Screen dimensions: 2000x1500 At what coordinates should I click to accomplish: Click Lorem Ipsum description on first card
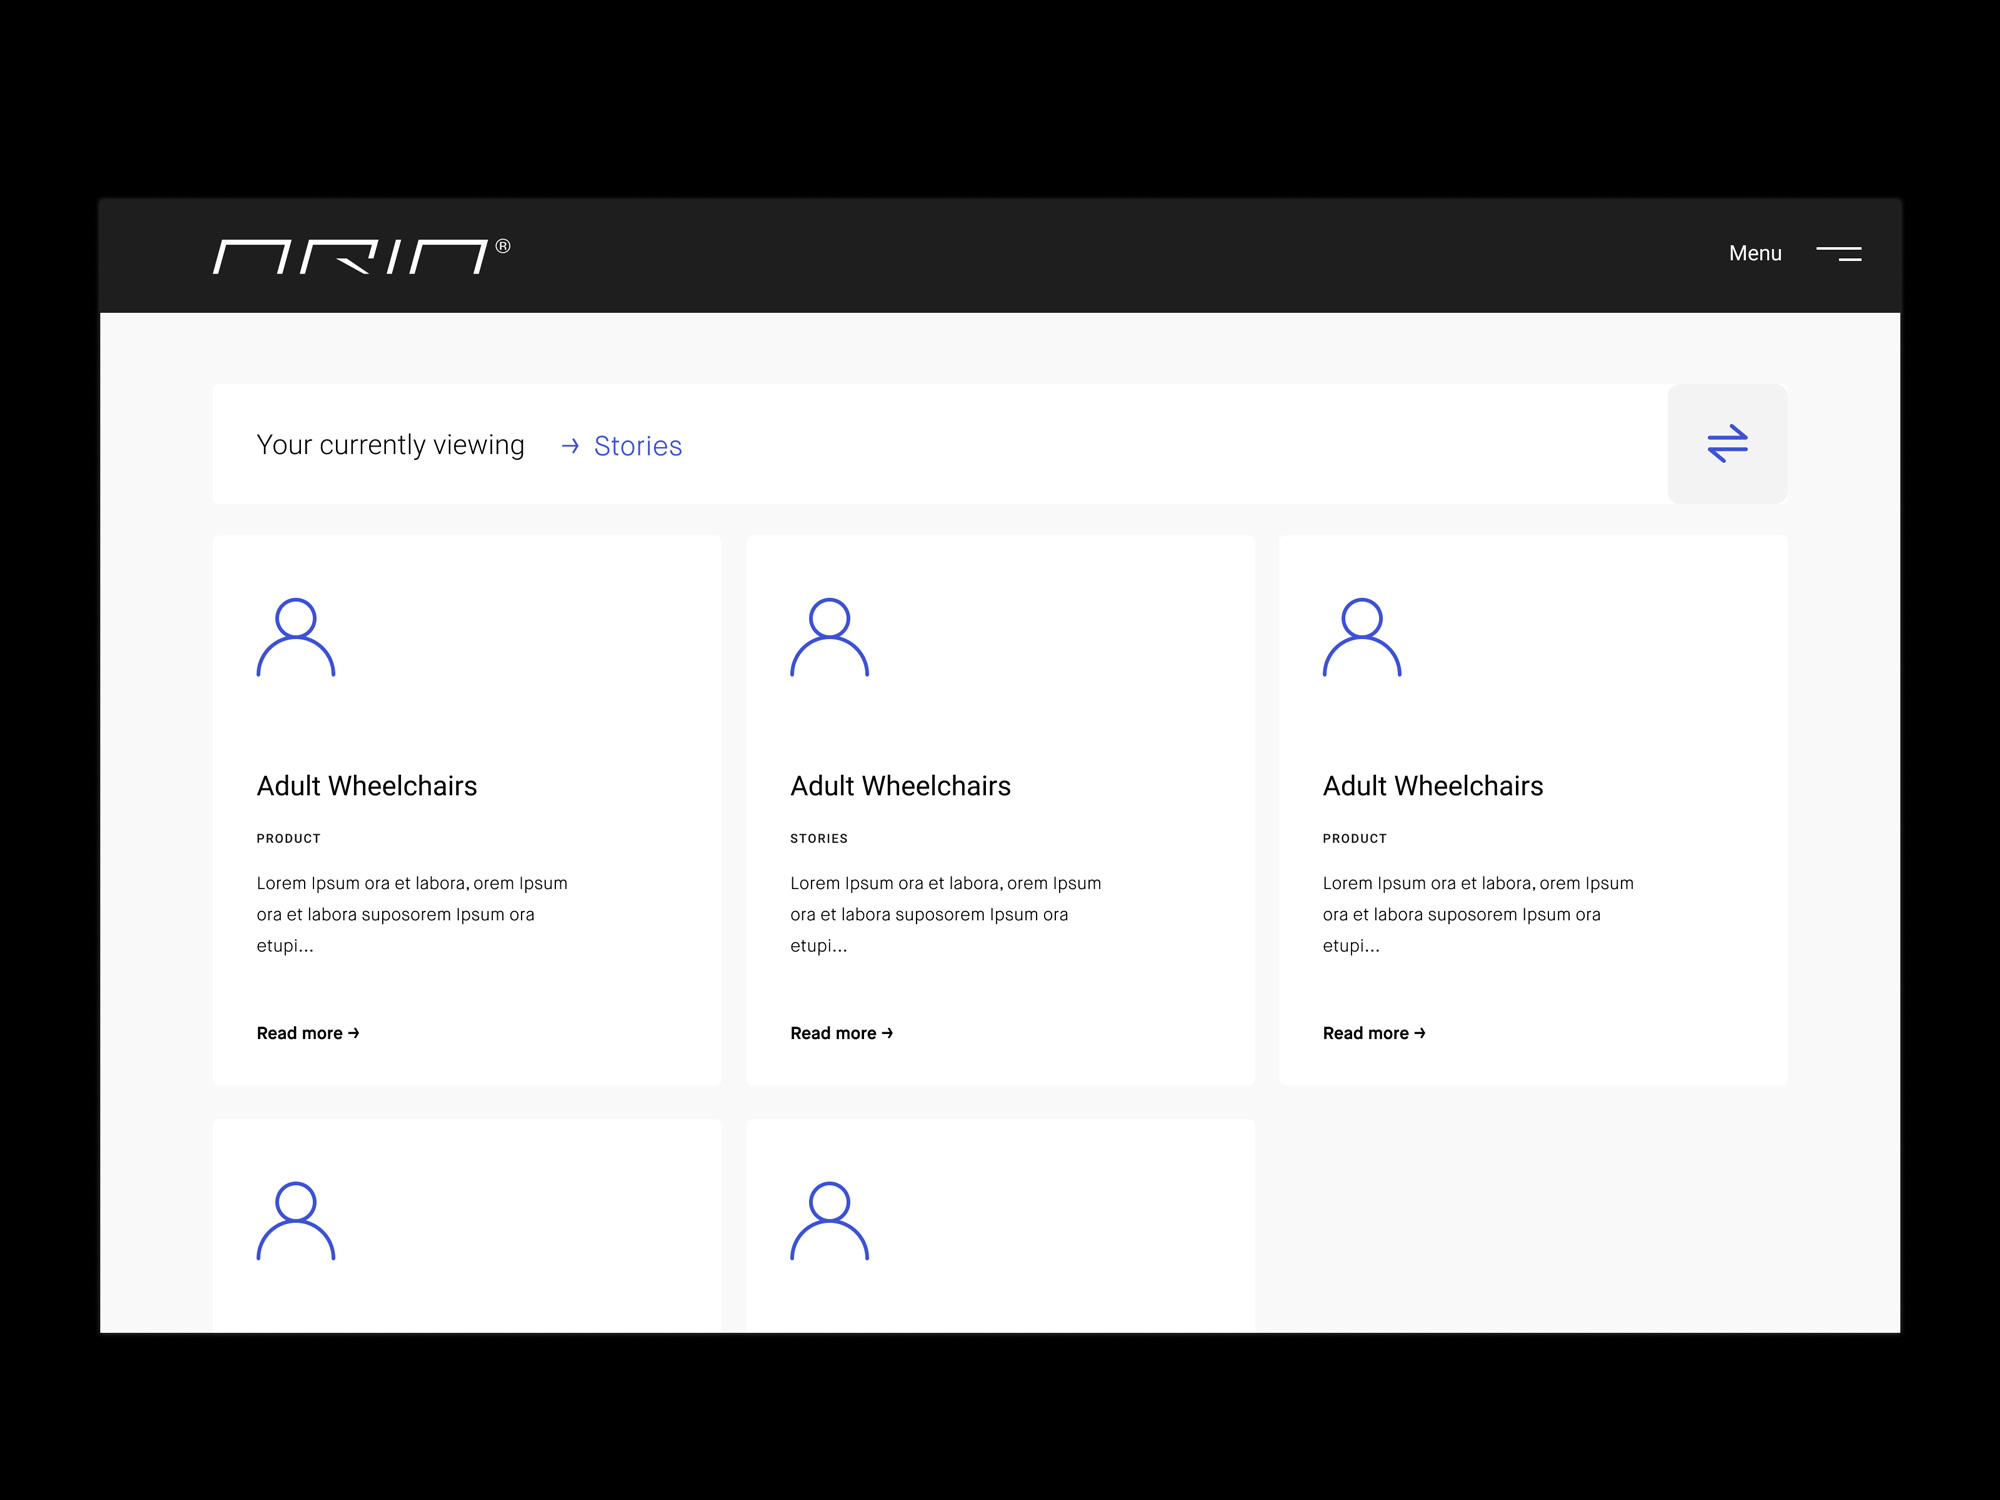tap(412, 914)
